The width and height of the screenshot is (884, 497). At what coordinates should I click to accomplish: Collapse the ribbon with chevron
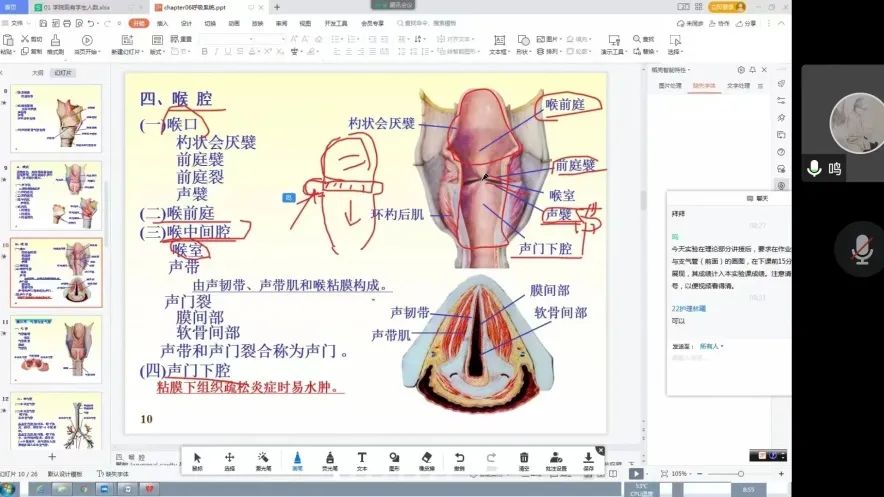click(x=781, y=23)
